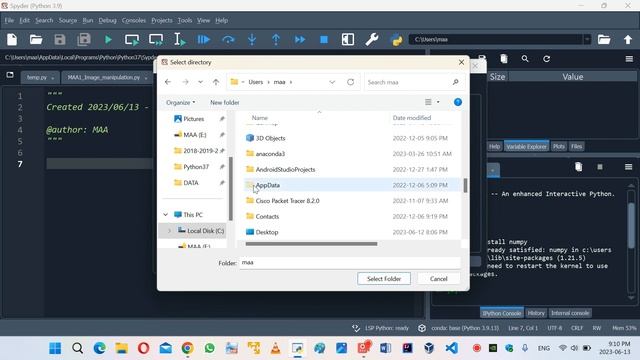This screenshot has width=640, height=360.
Task: Step out of function debug icon
Action: click(276, 40)
